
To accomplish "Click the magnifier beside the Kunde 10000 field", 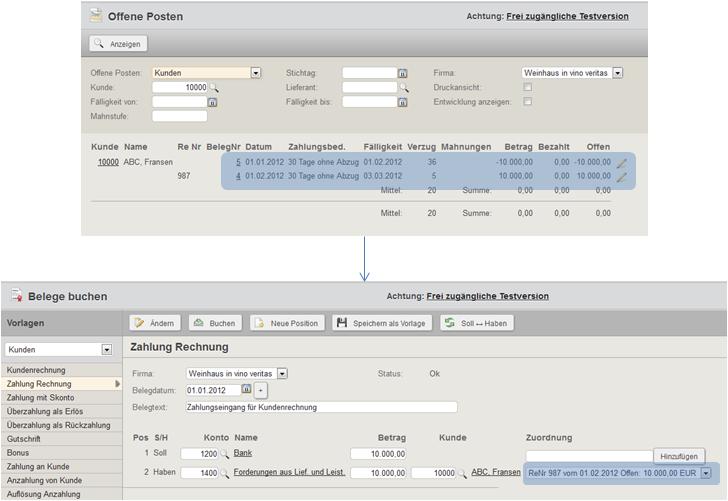I will click(x=214, y=88).
